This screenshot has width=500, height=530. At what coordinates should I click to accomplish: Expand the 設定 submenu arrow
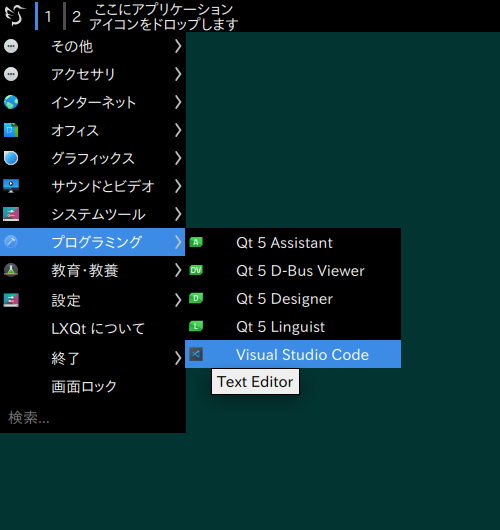click(x=178, y=300)
